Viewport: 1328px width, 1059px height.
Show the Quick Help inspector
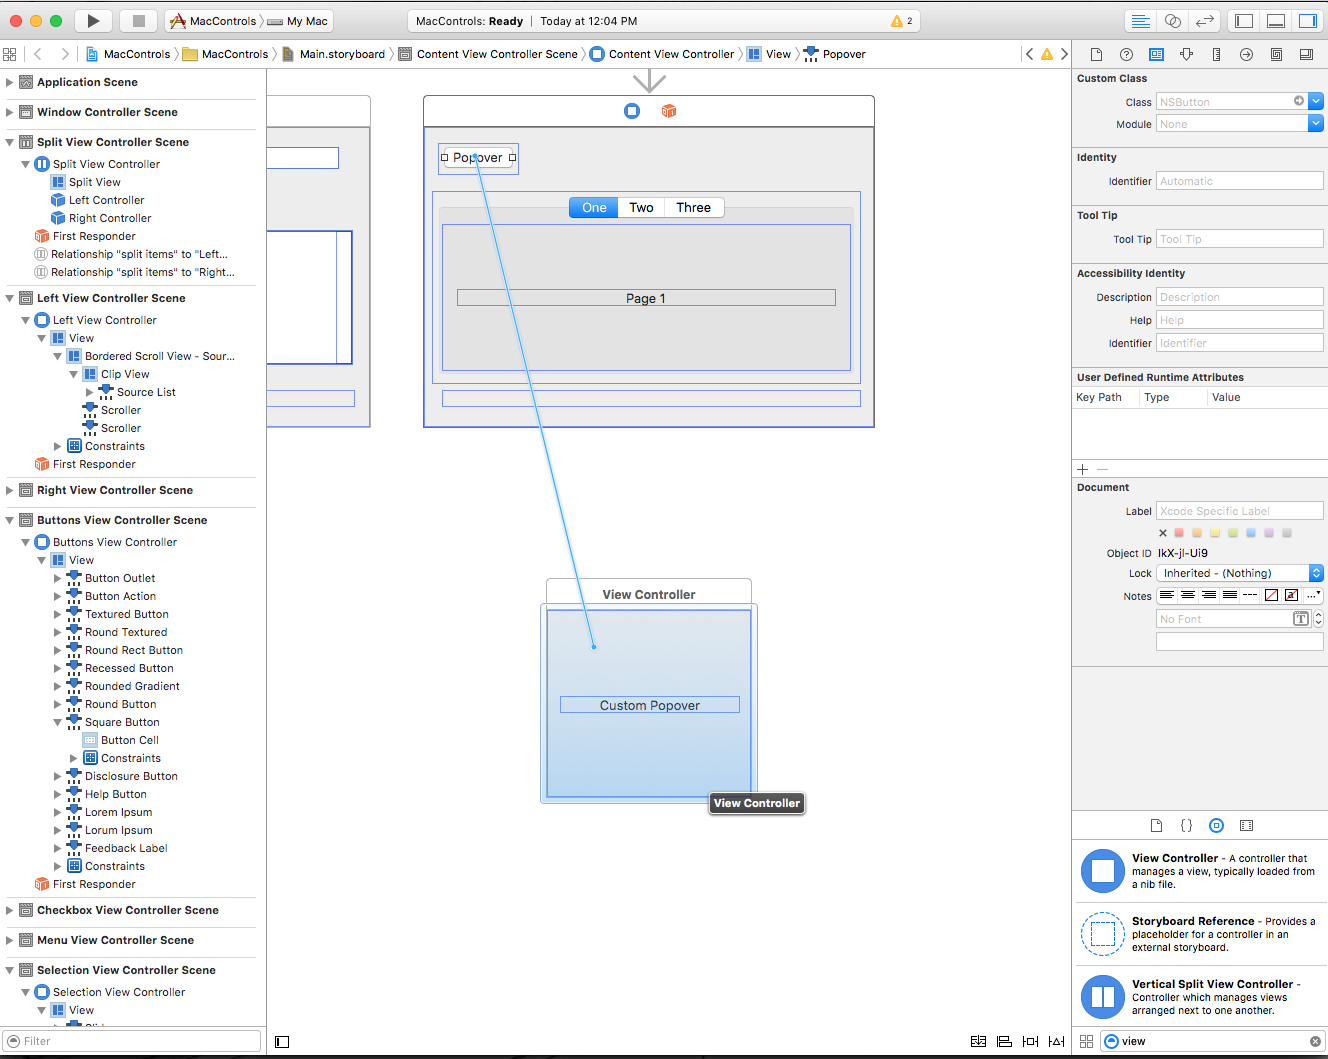[x=1126, y=54]
